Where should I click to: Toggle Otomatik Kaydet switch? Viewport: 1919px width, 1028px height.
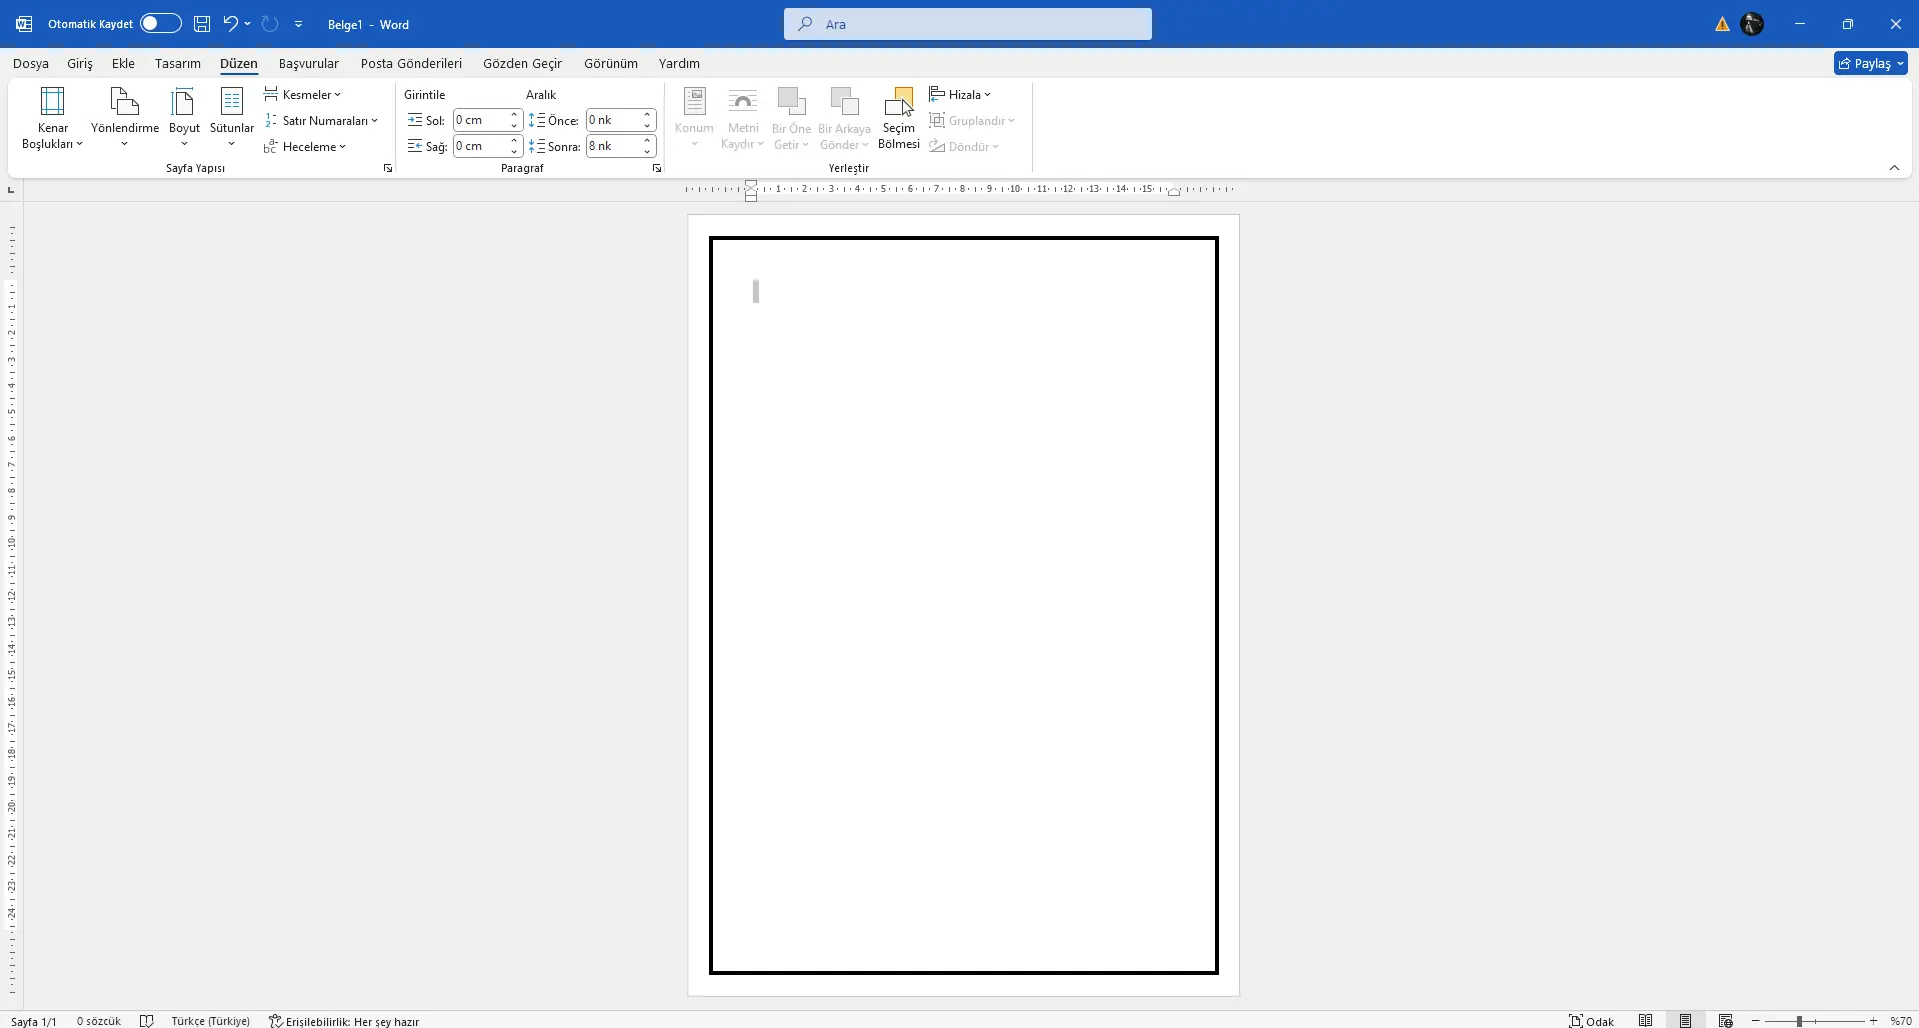pyautogui.click(x=160, y=24)
